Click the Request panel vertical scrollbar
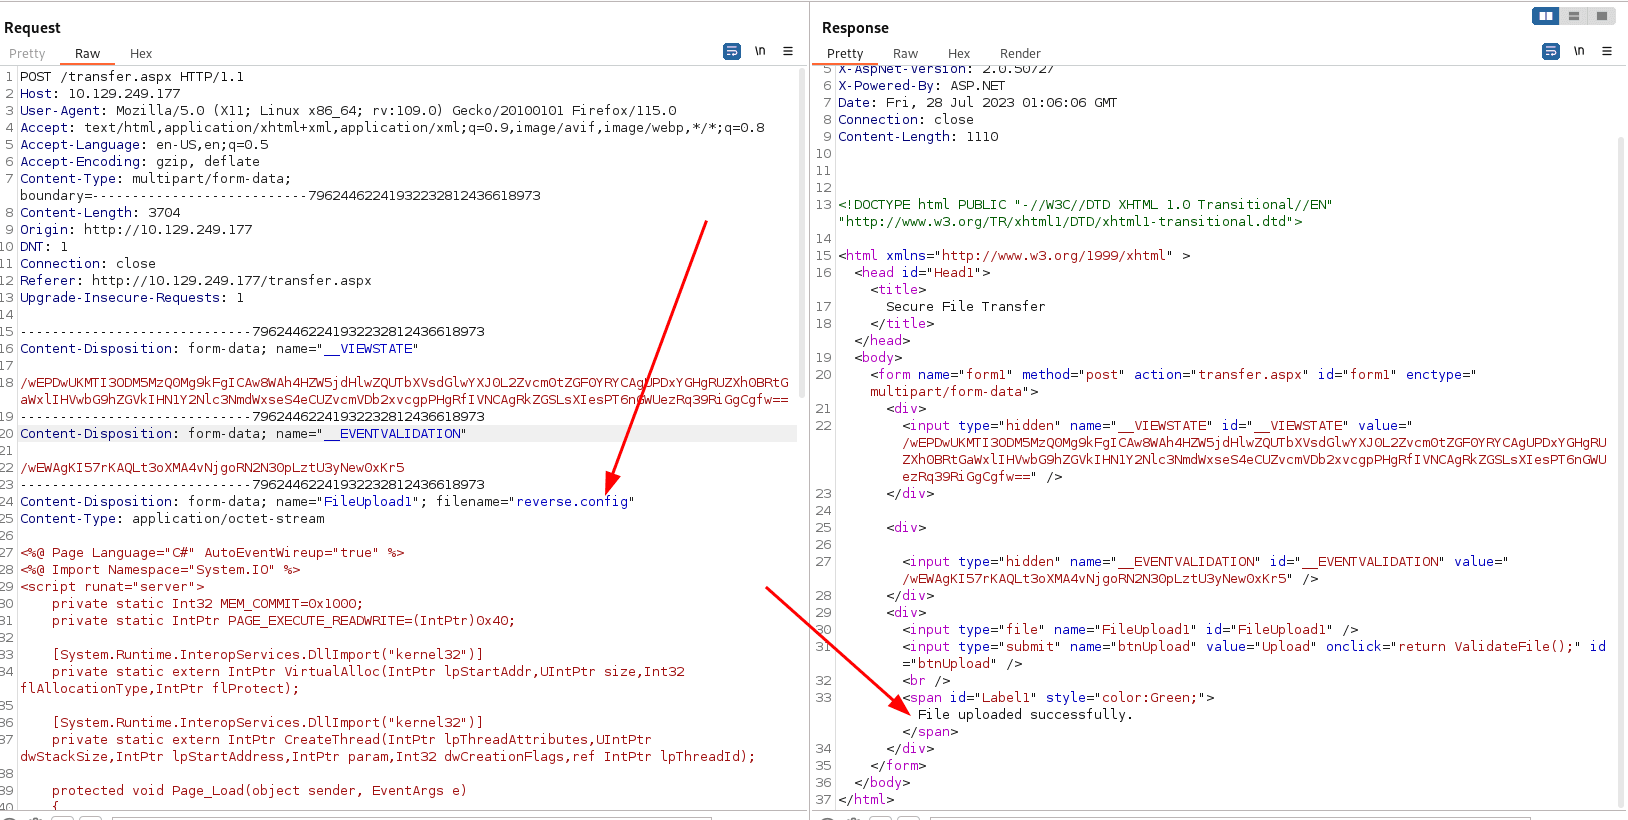The image size is (1628, 820). coord(802,235)
